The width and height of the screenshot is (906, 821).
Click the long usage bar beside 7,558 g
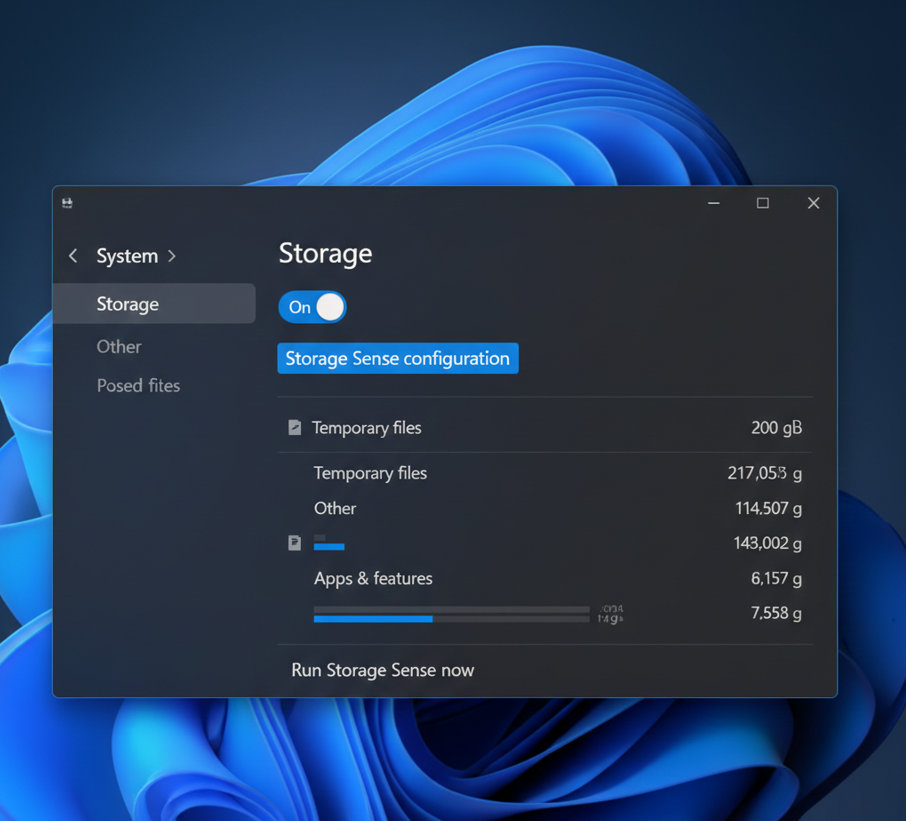click(x=451, y=615)
